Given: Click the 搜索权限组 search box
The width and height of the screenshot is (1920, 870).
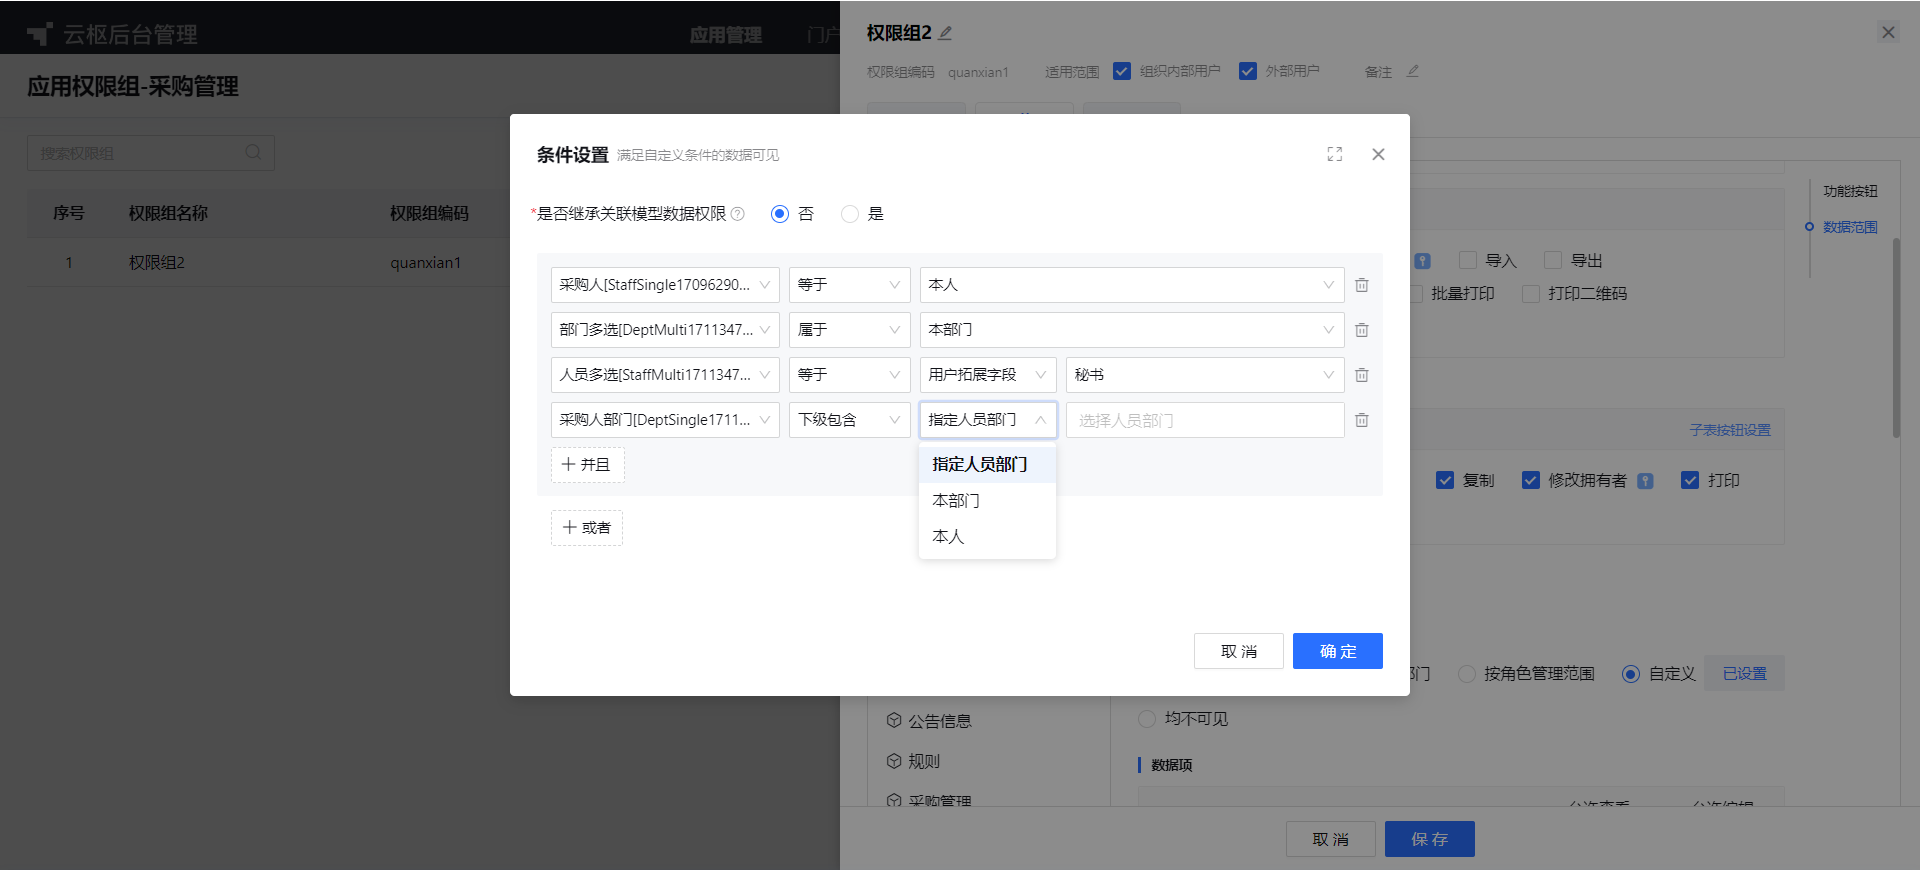Looking at the screenshot, I should [x=151, y=153].
